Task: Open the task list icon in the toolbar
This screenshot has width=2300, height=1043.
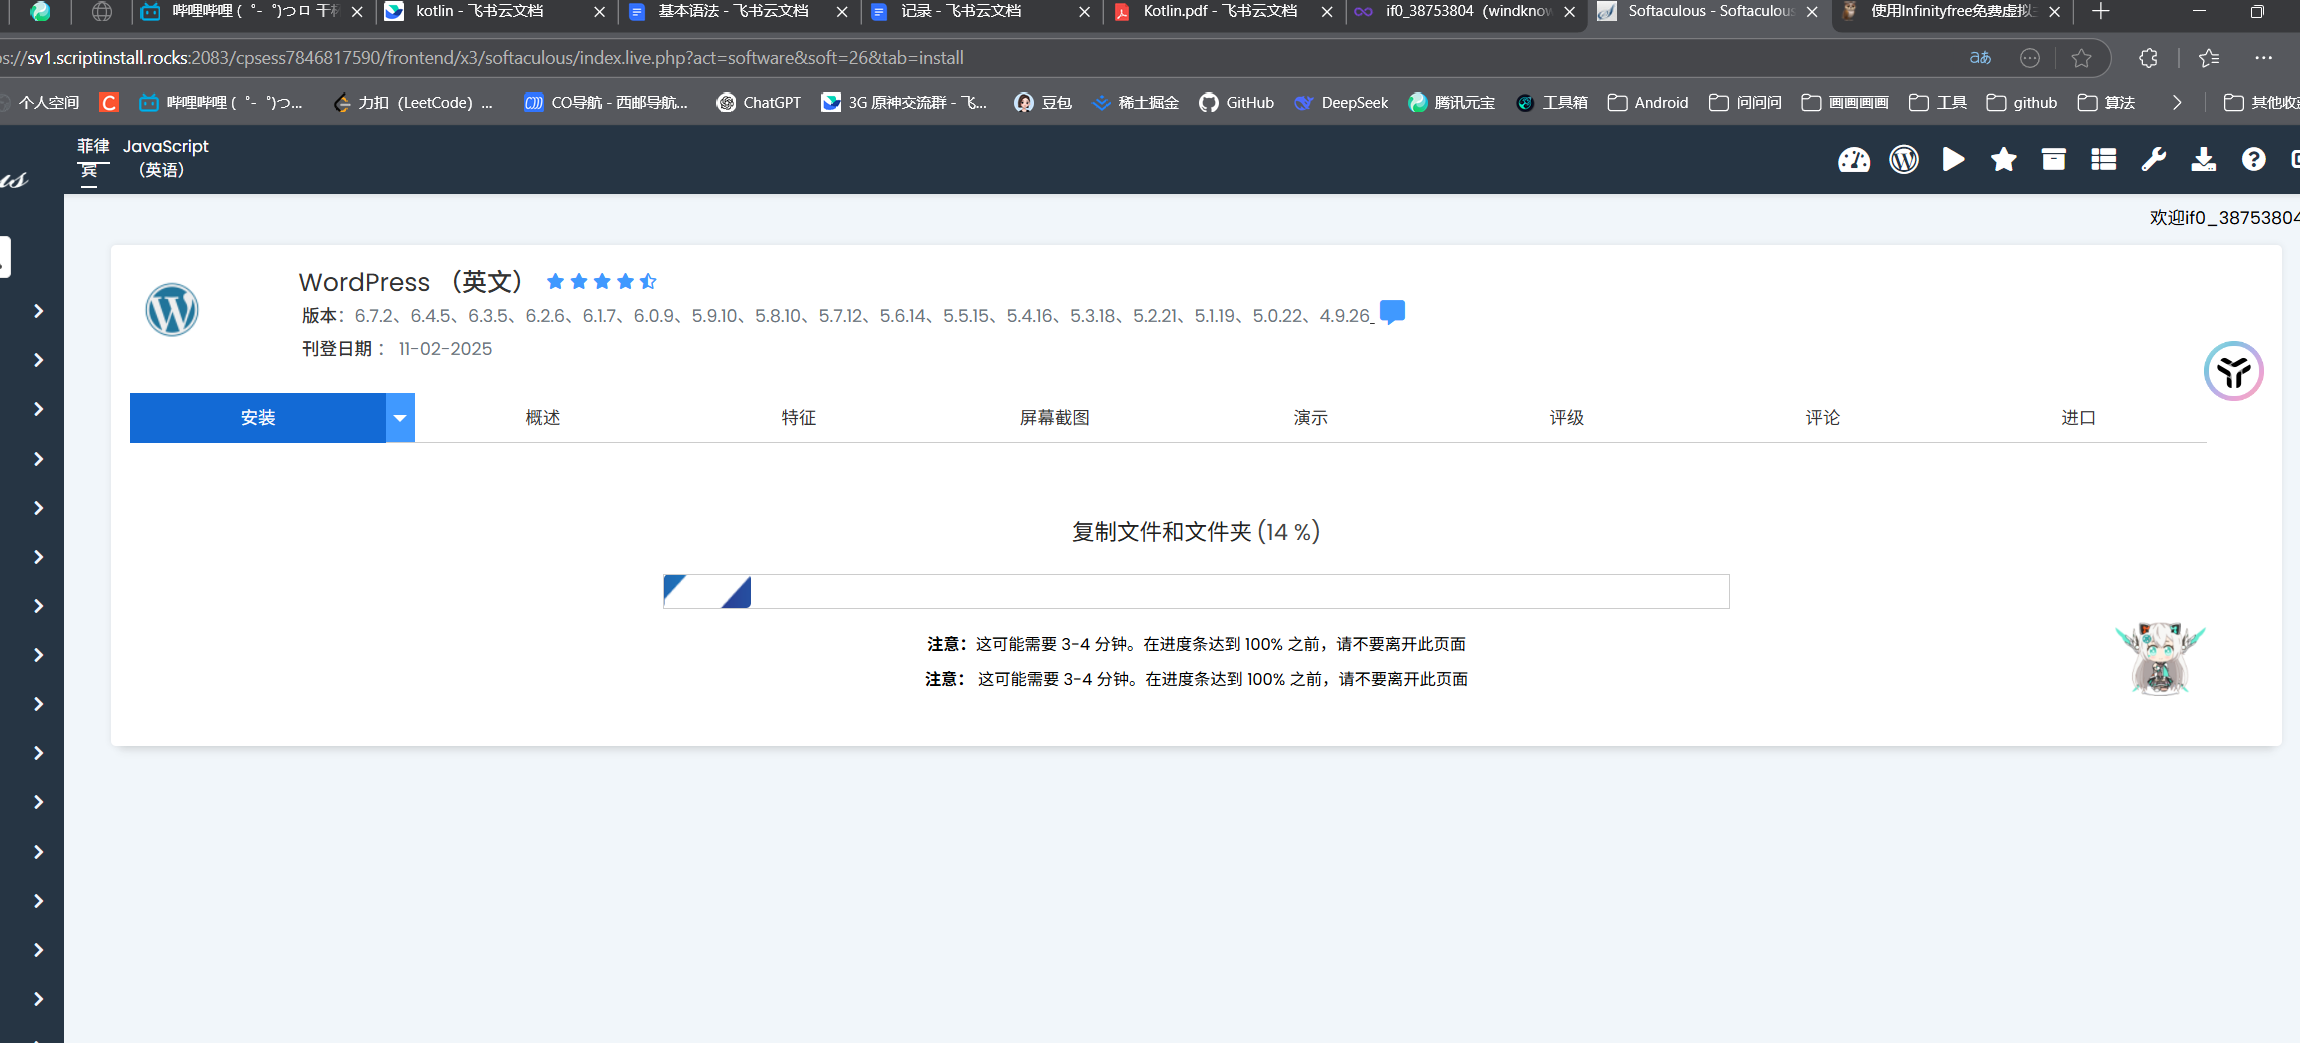Action: click(x=2103, y=160)
